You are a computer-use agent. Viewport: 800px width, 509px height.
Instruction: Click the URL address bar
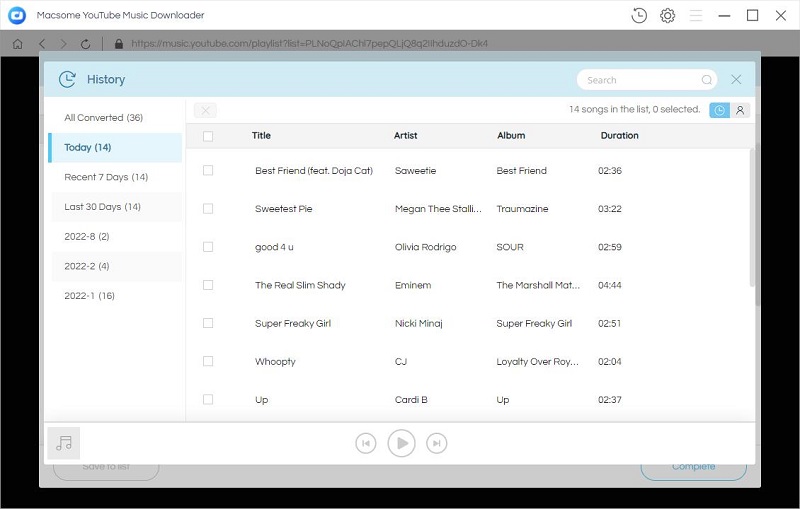309,44
